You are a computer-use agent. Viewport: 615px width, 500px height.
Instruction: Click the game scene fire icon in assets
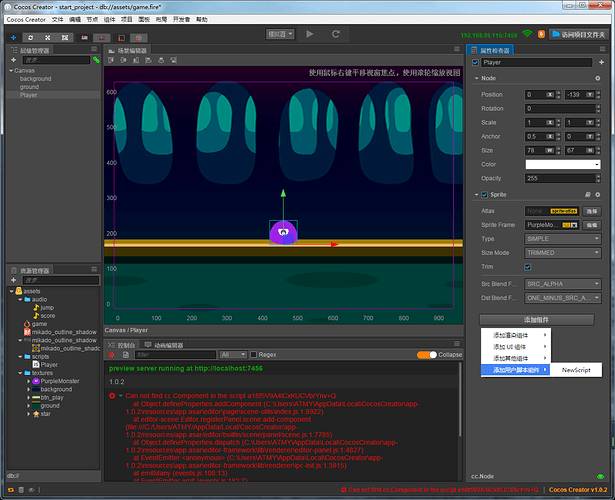click(27, 324)
